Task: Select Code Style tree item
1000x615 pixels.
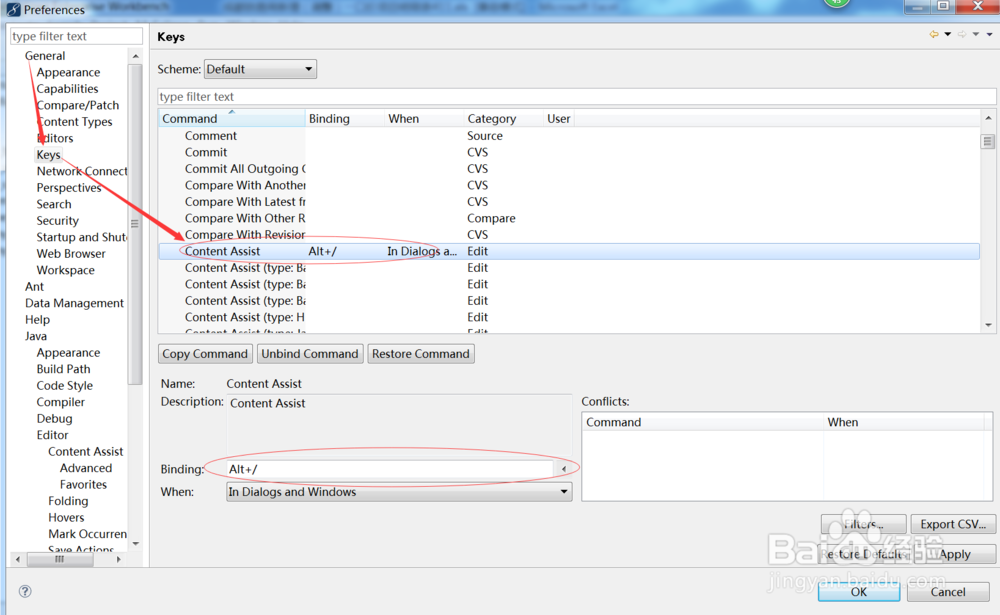Action: (x=64, y=385)
